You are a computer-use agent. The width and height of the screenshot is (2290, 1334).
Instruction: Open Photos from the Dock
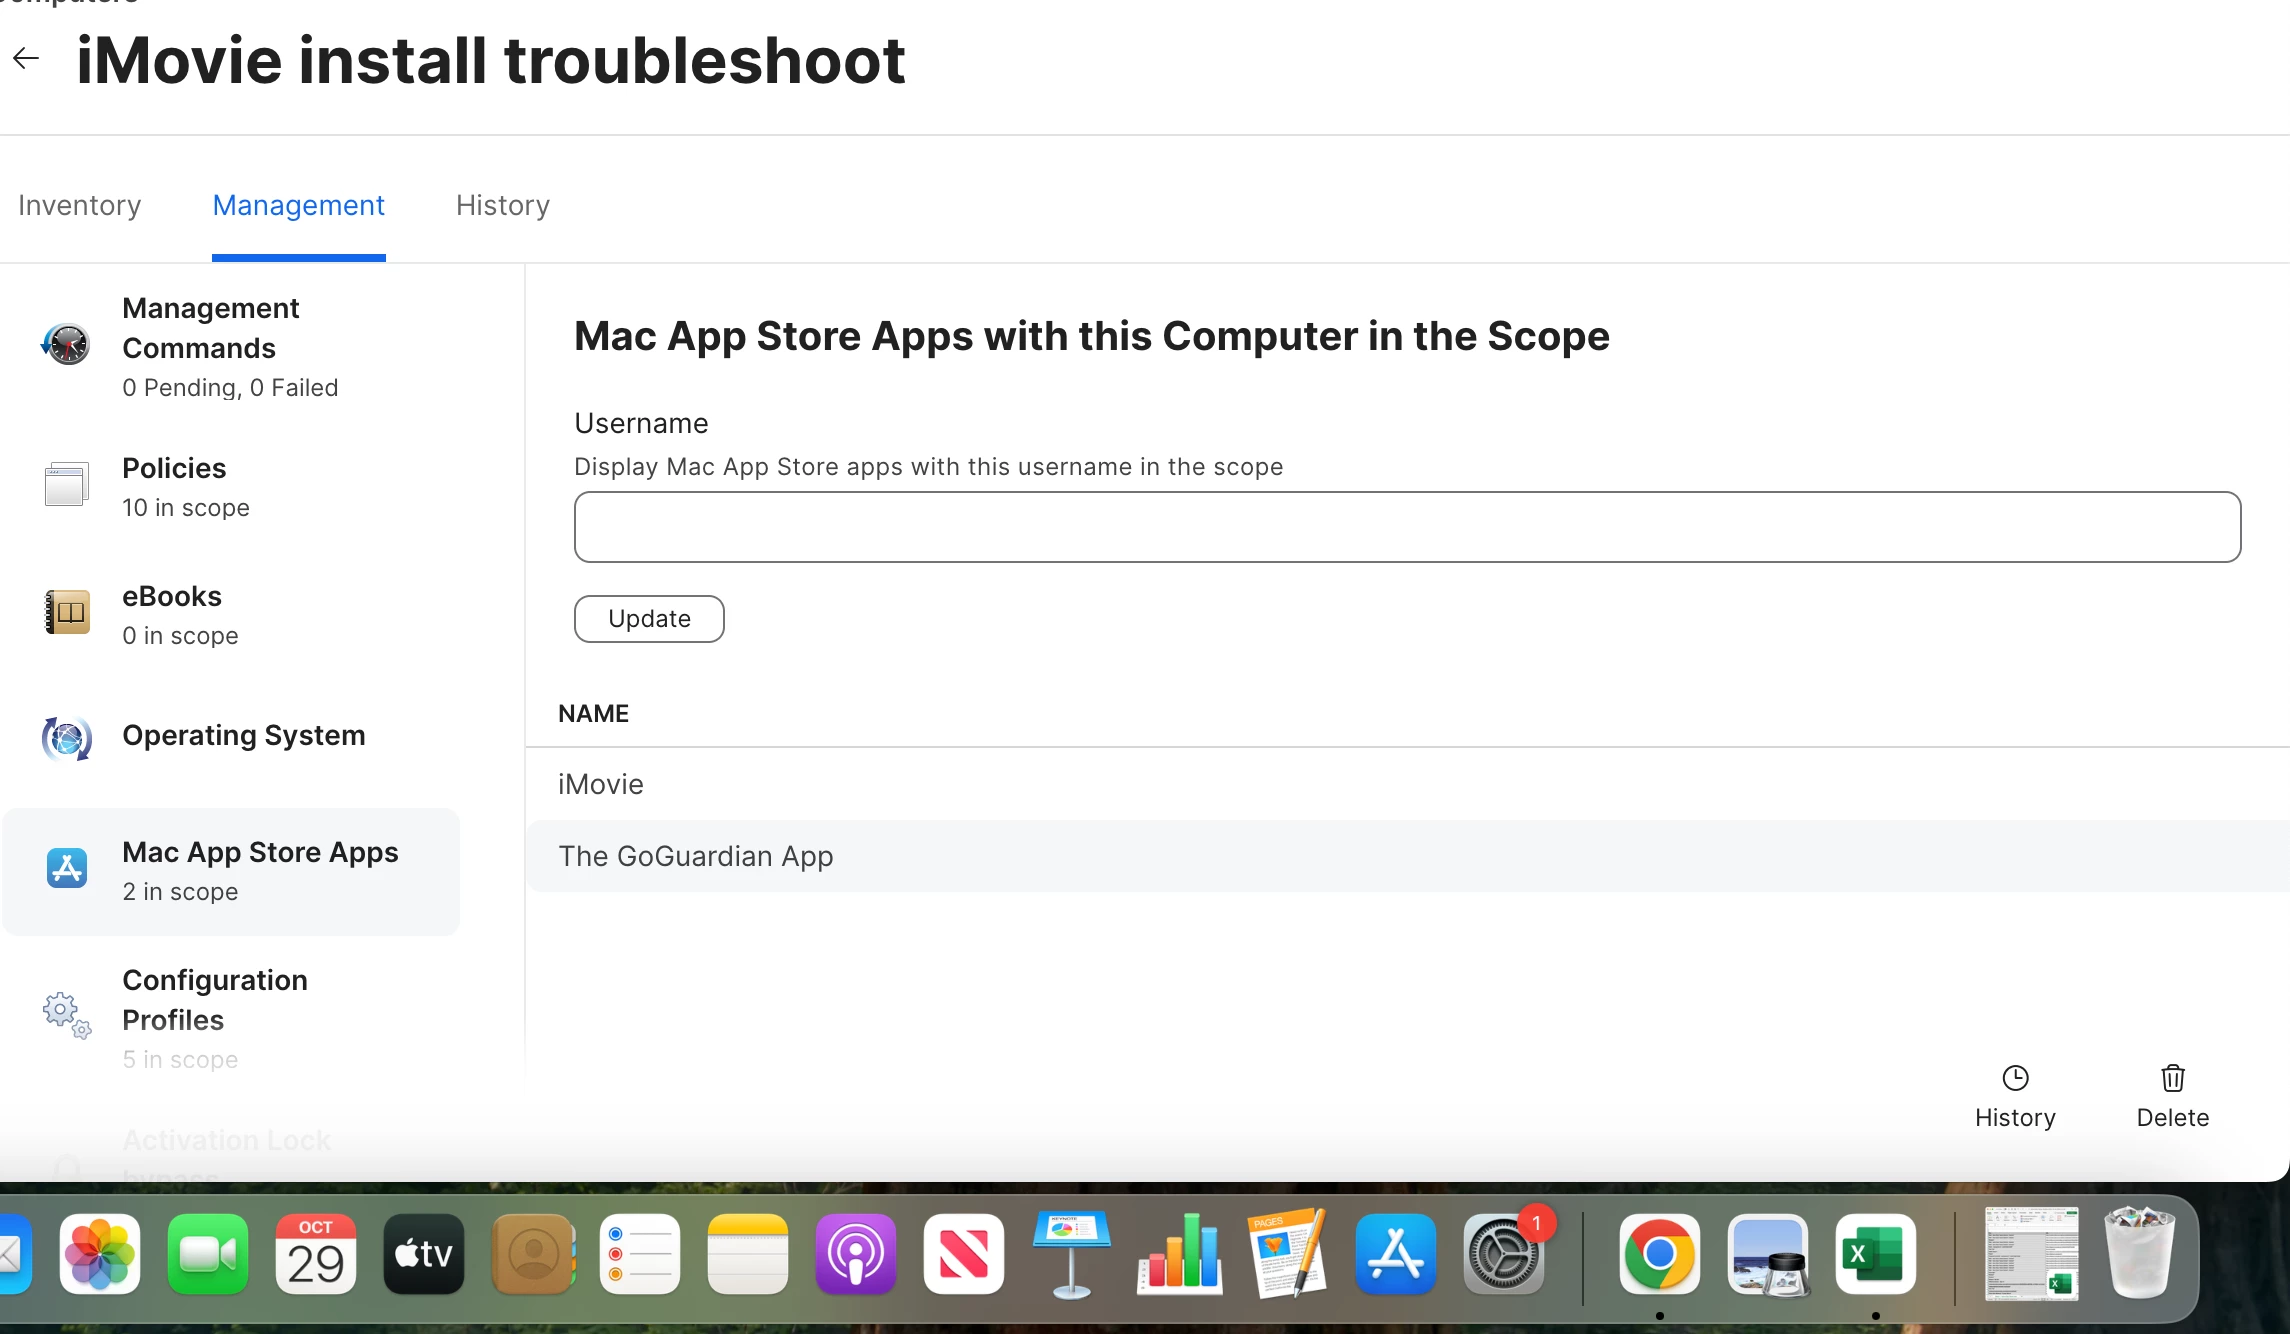click(x=100, y=1254)
